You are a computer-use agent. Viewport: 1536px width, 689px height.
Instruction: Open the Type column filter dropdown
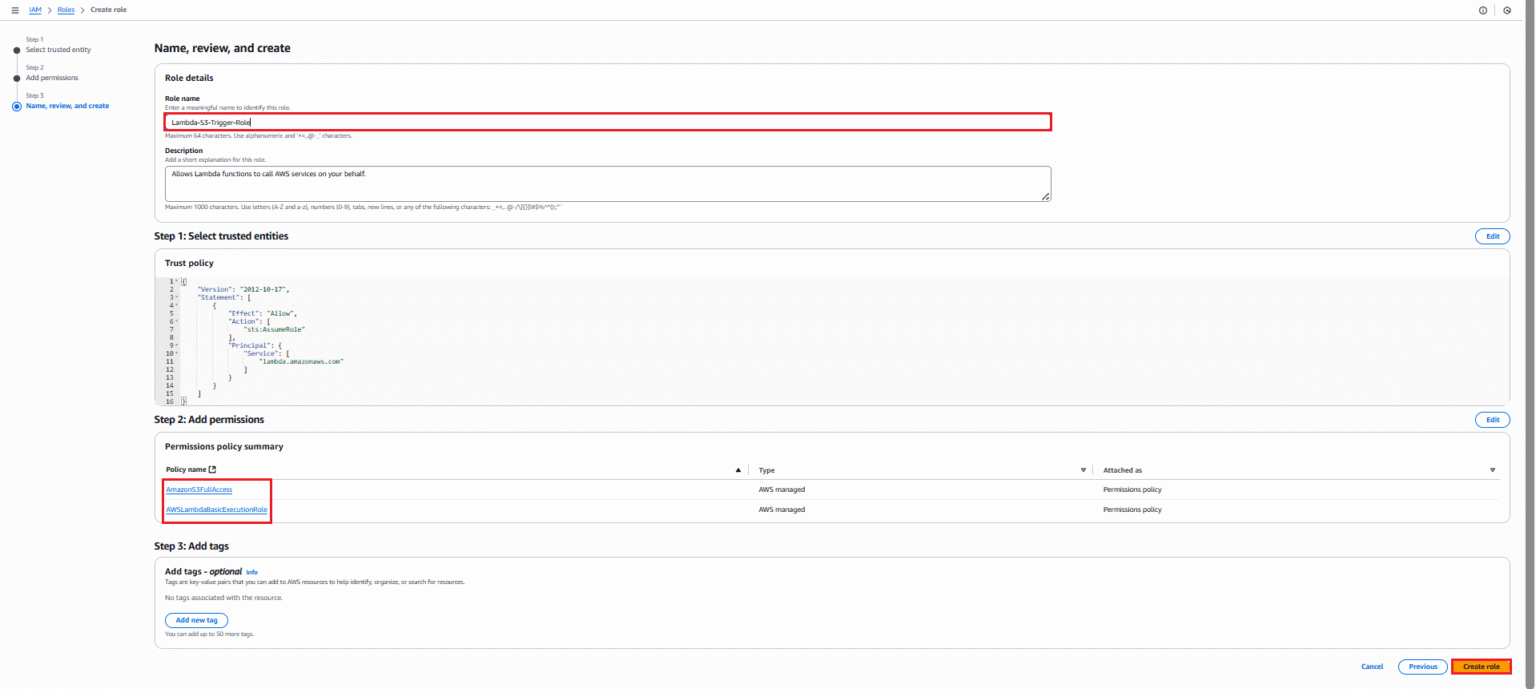(x=1083, y=469)
